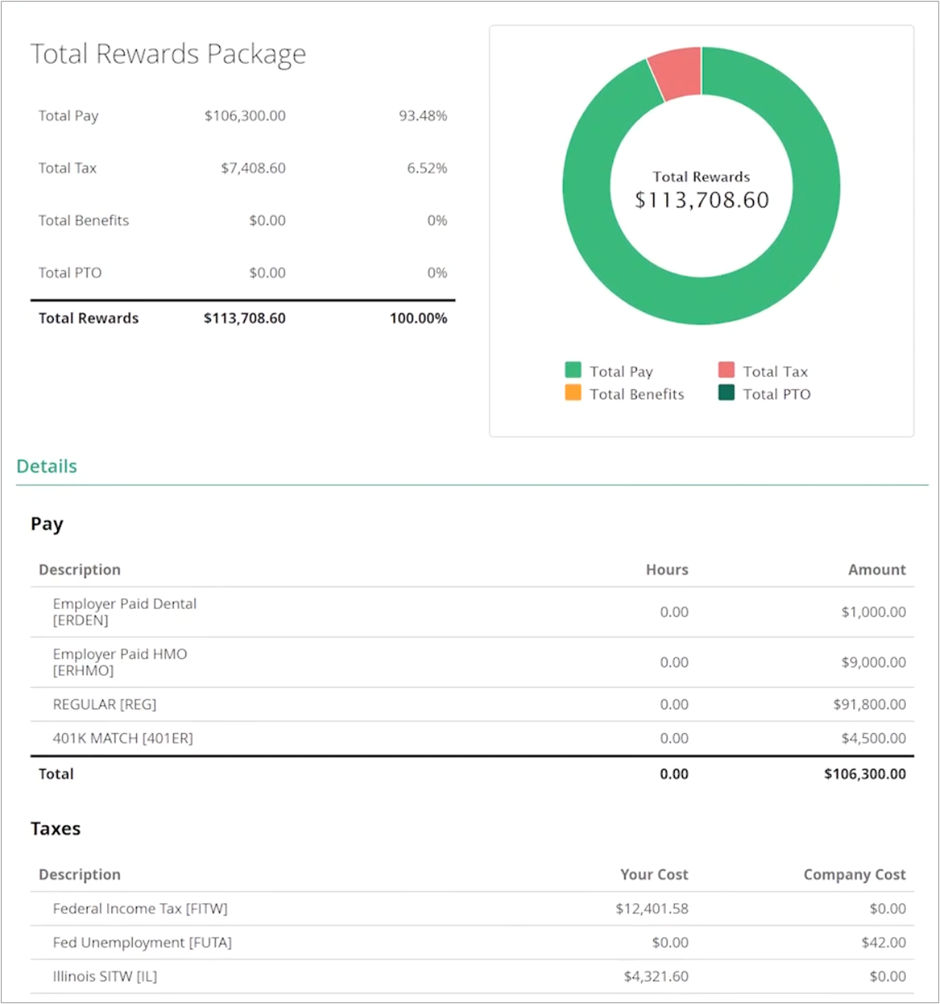The height and width of the screenshot is (1004, 940).
Task: Click the dark green Total PTO legend swatch
Action: point(726,394)
